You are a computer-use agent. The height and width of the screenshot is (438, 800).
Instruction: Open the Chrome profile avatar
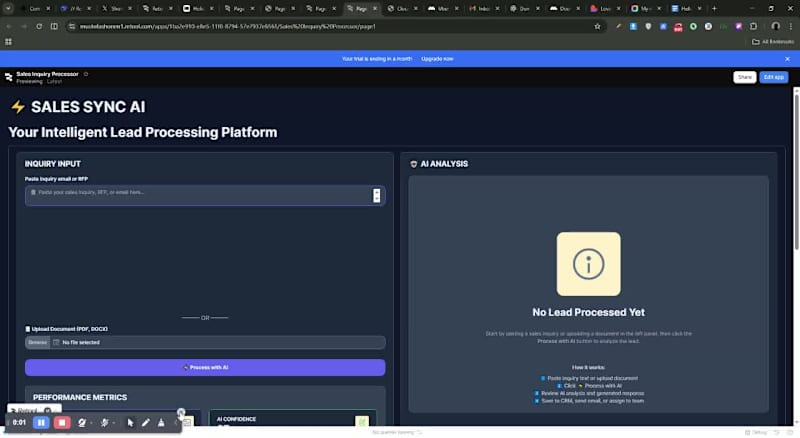click(x=776, y=26)
